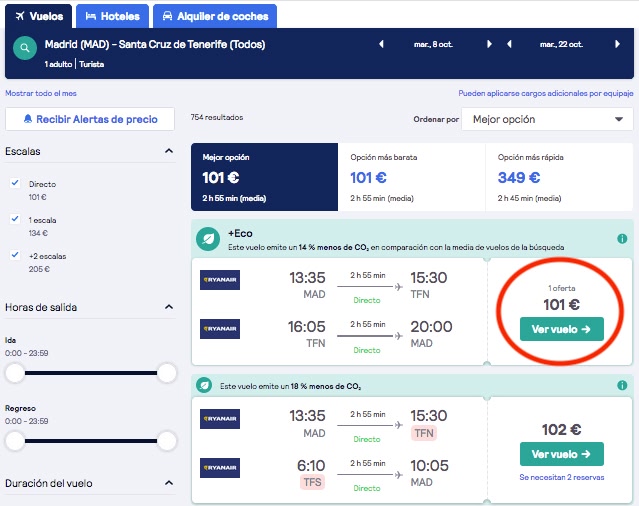Uncheck the Directo stops filter
This screenshot has height=506, width=639.
point(15,183)
